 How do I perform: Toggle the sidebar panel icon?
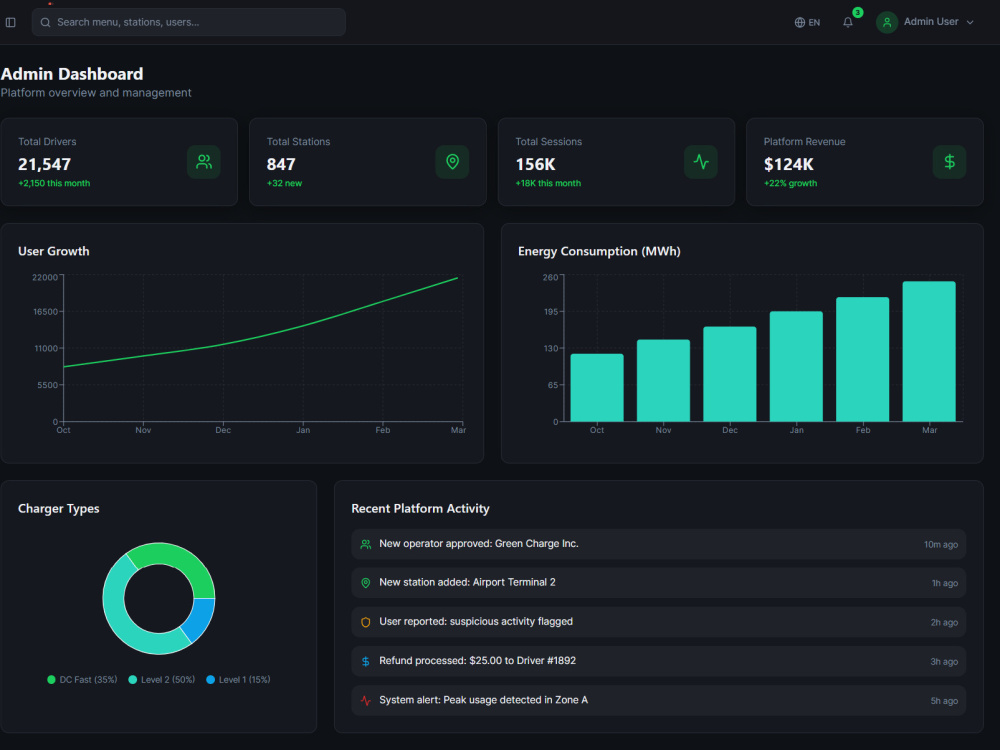coord(11,22)
